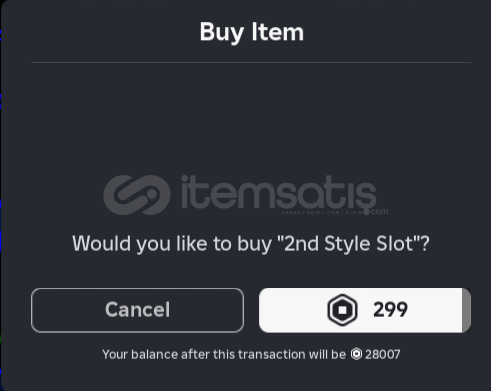Click the itemsatış watermark wordmark

point(279,192)
